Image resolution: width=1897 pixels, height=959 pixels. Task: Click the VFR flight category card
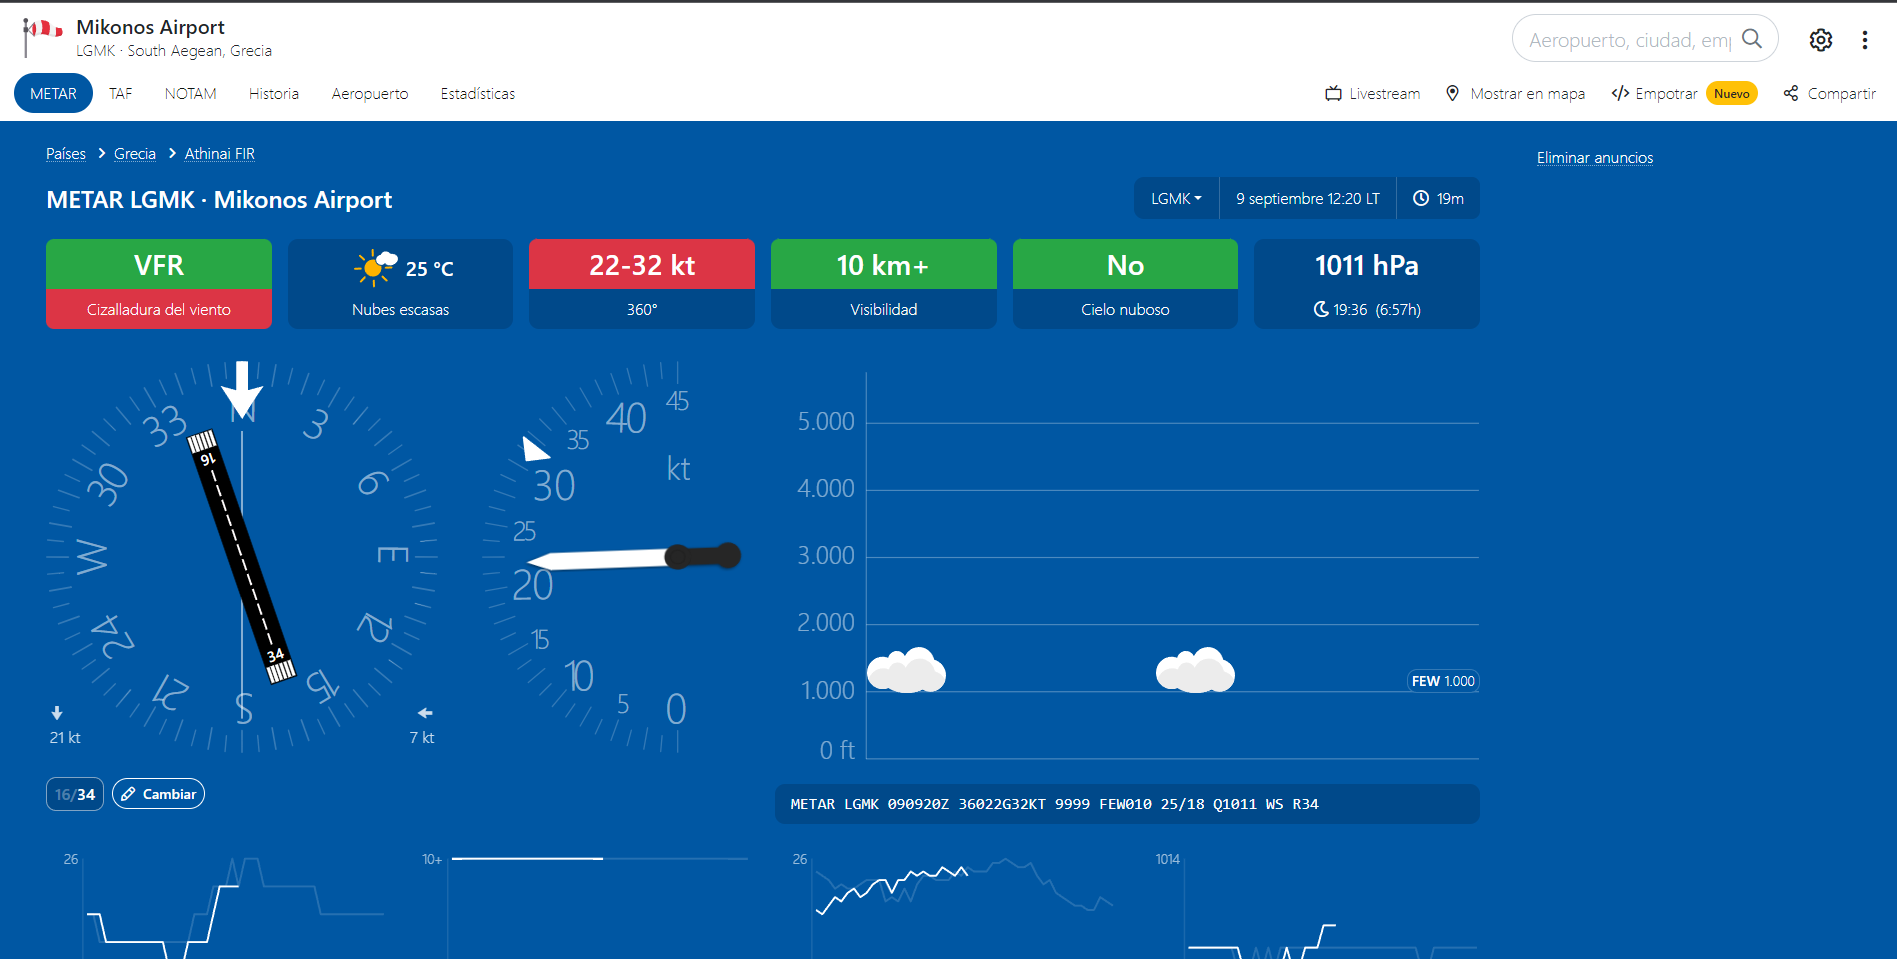[159, 265]
